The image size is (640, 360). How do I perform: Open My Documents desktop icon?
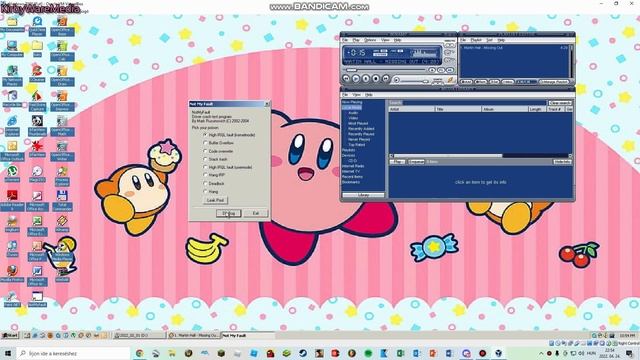tap(12, 24)
